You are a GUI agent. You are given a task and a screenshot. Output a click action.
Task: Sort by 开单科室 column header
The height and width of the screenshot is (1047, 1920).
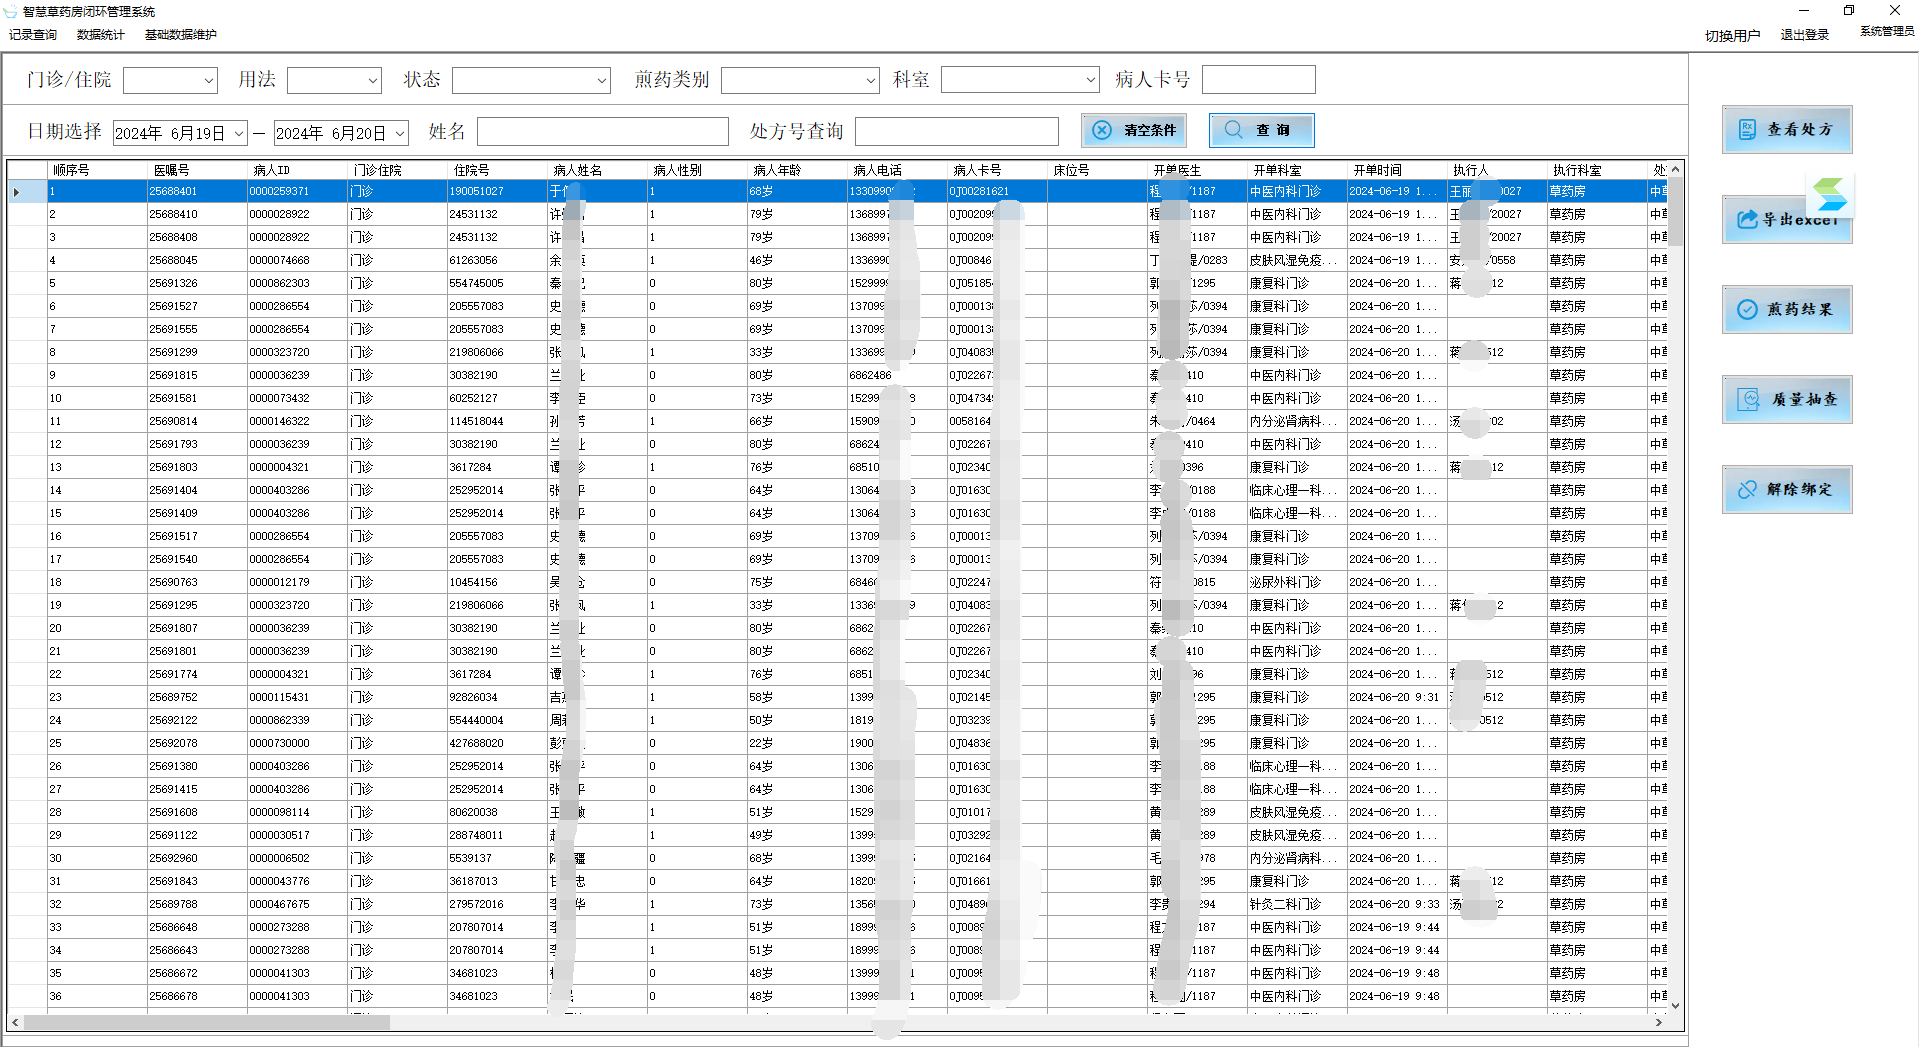1297,170
